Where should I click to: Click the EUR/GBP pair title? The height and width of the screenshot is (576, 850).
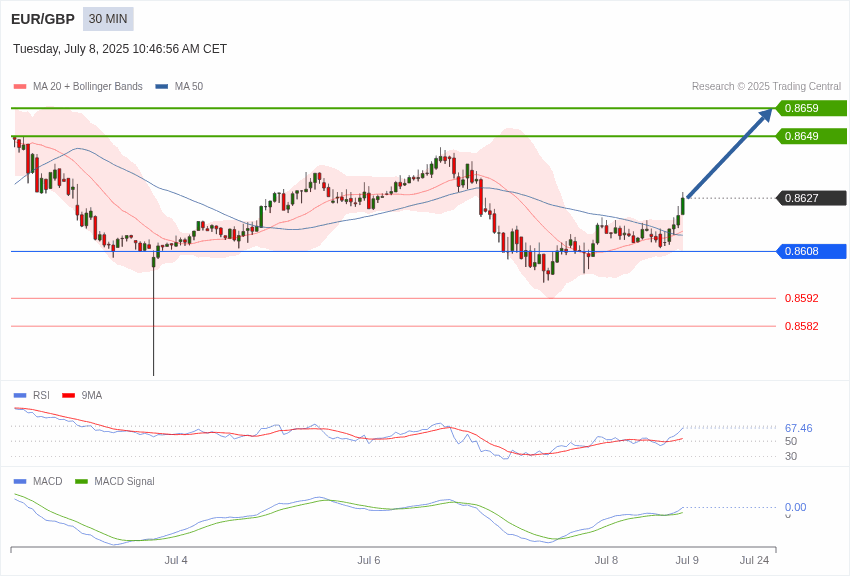click(43, 19)
